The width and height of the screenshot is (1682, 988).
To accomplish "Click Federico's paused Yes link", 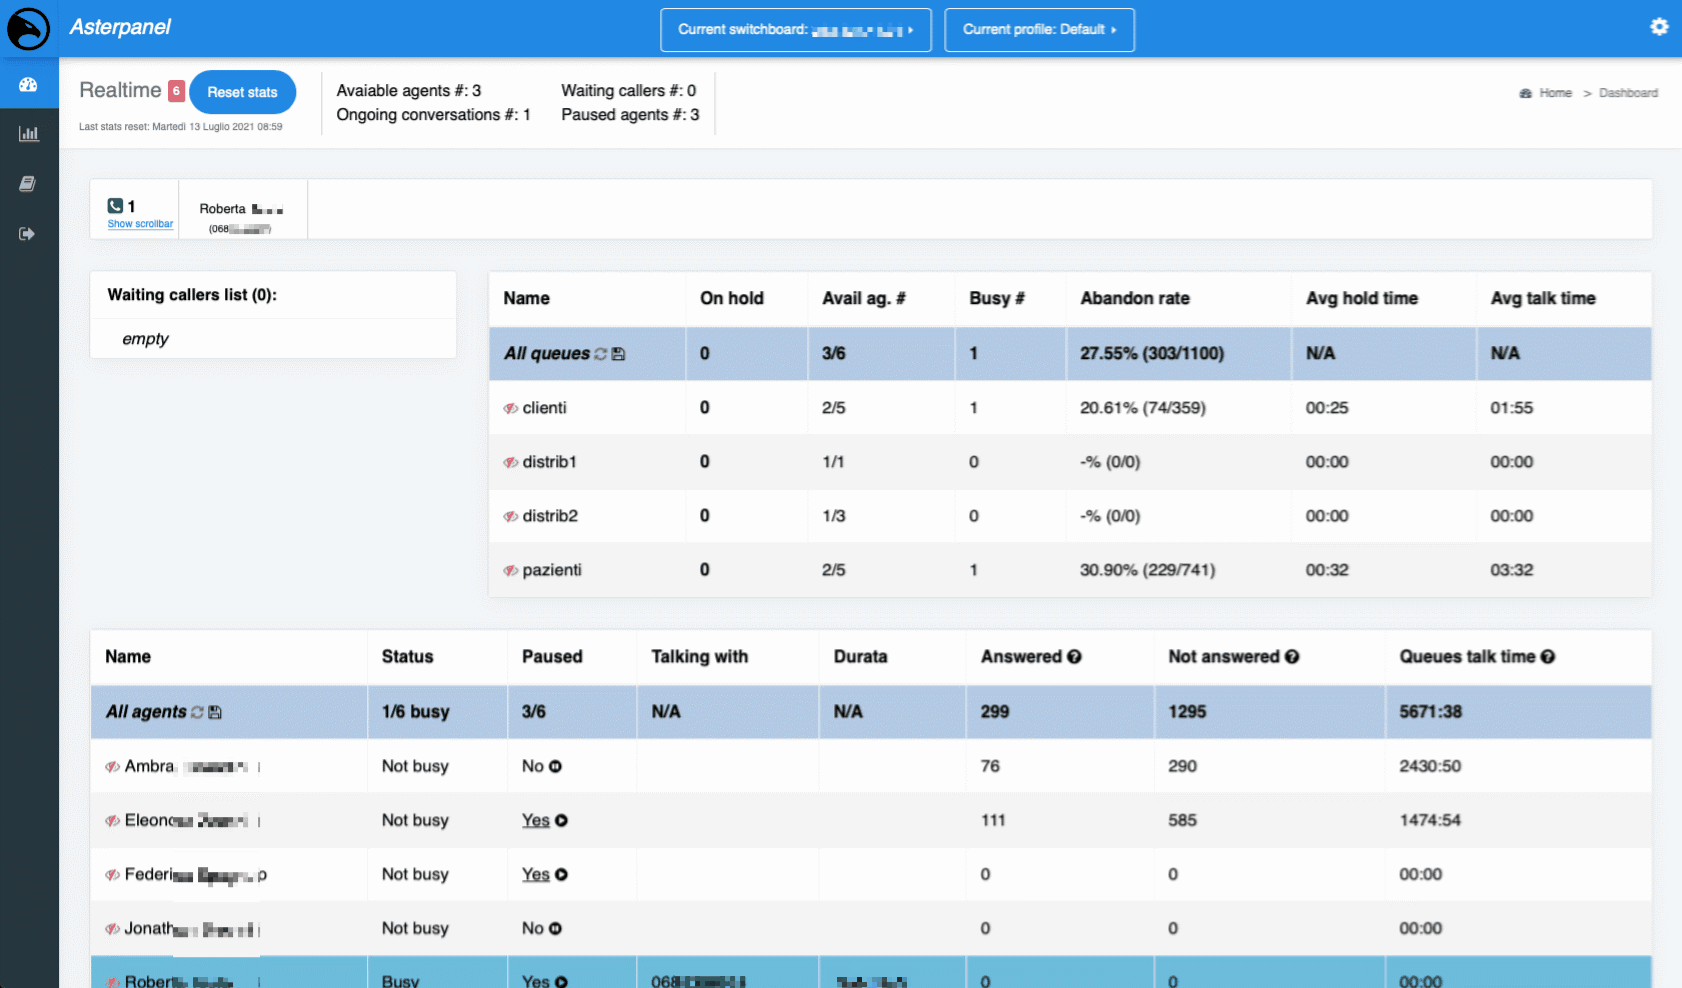I will tap(536, 874).
